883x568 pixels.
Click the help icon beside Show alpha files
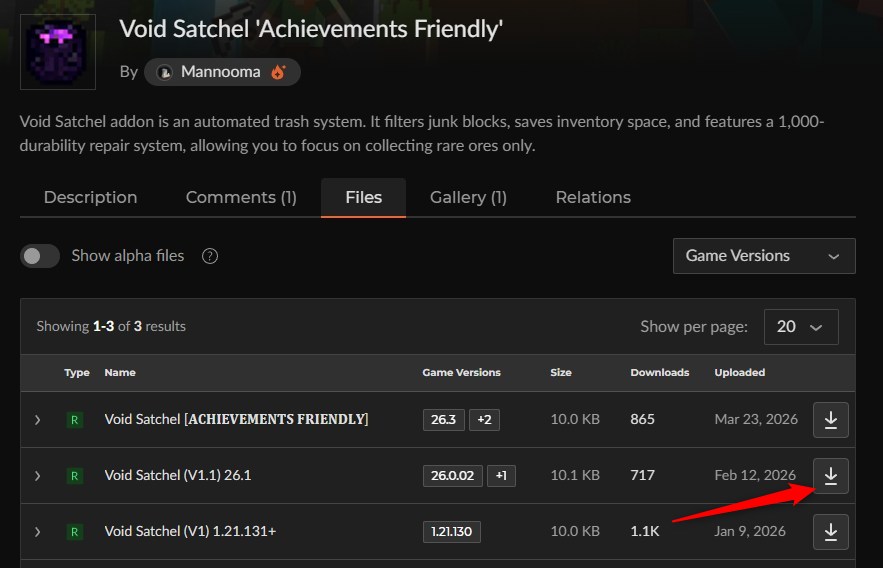210,256
